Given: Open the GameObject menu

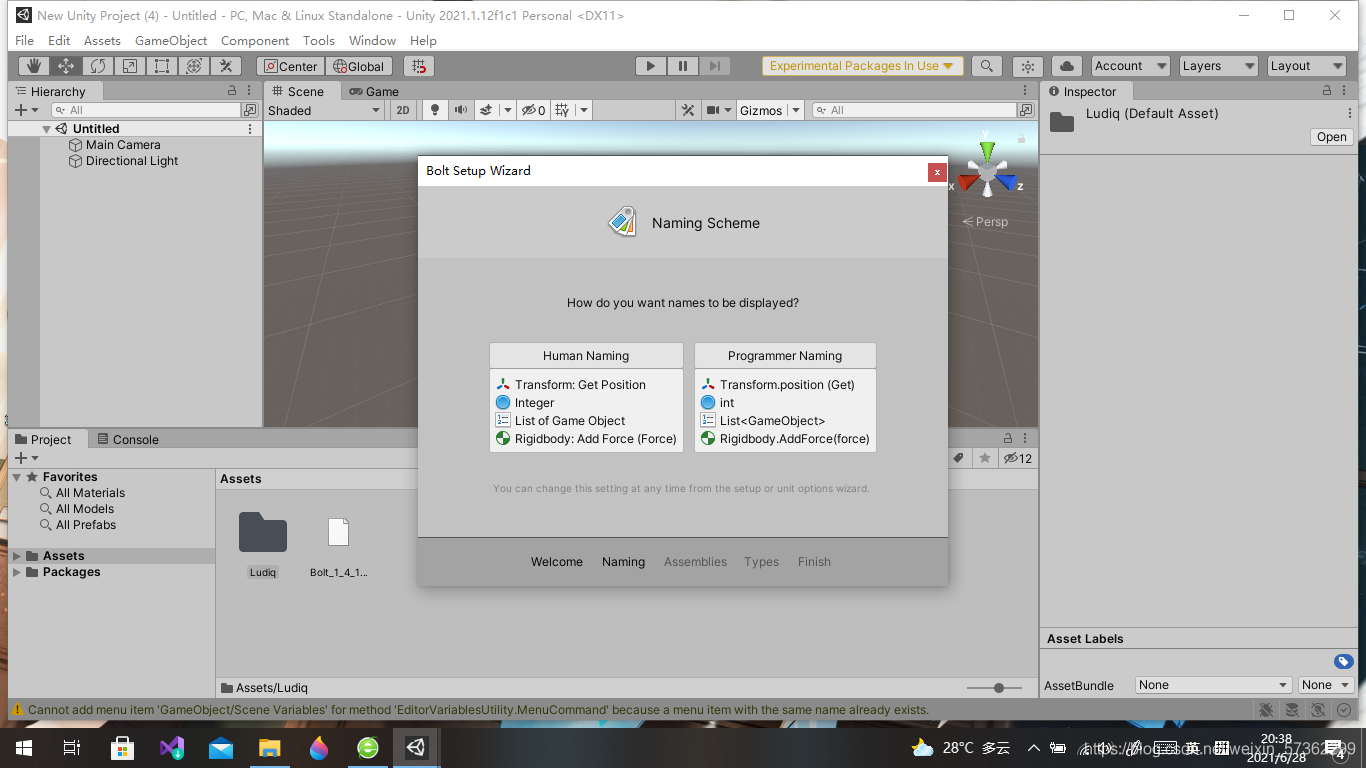Looking at the screenshot, I should point(171,41).
